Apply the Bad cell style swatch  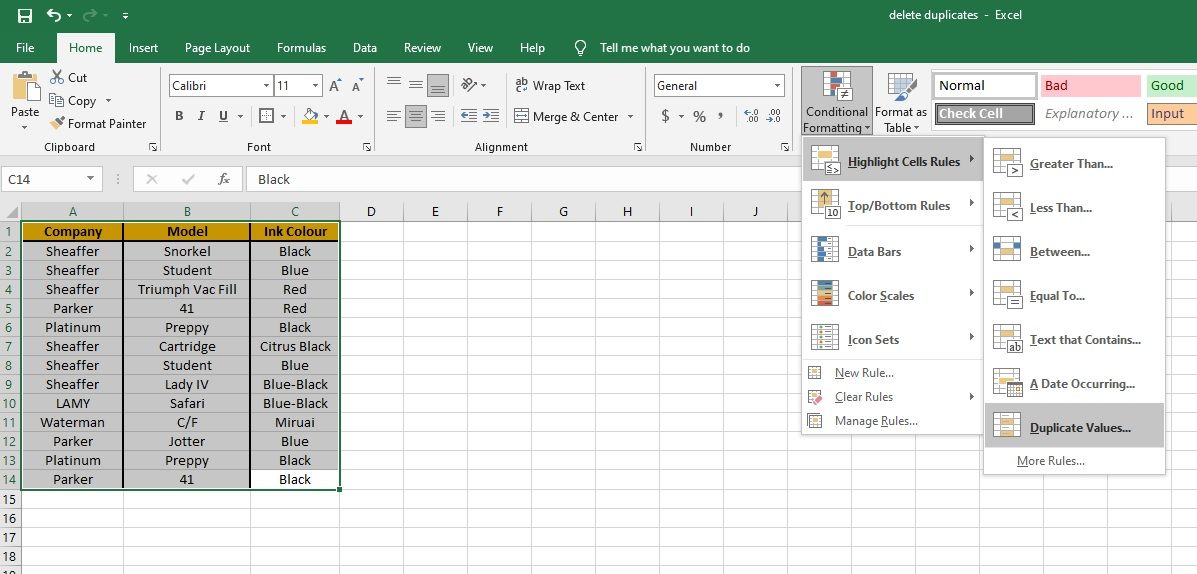coord(1090,86)
